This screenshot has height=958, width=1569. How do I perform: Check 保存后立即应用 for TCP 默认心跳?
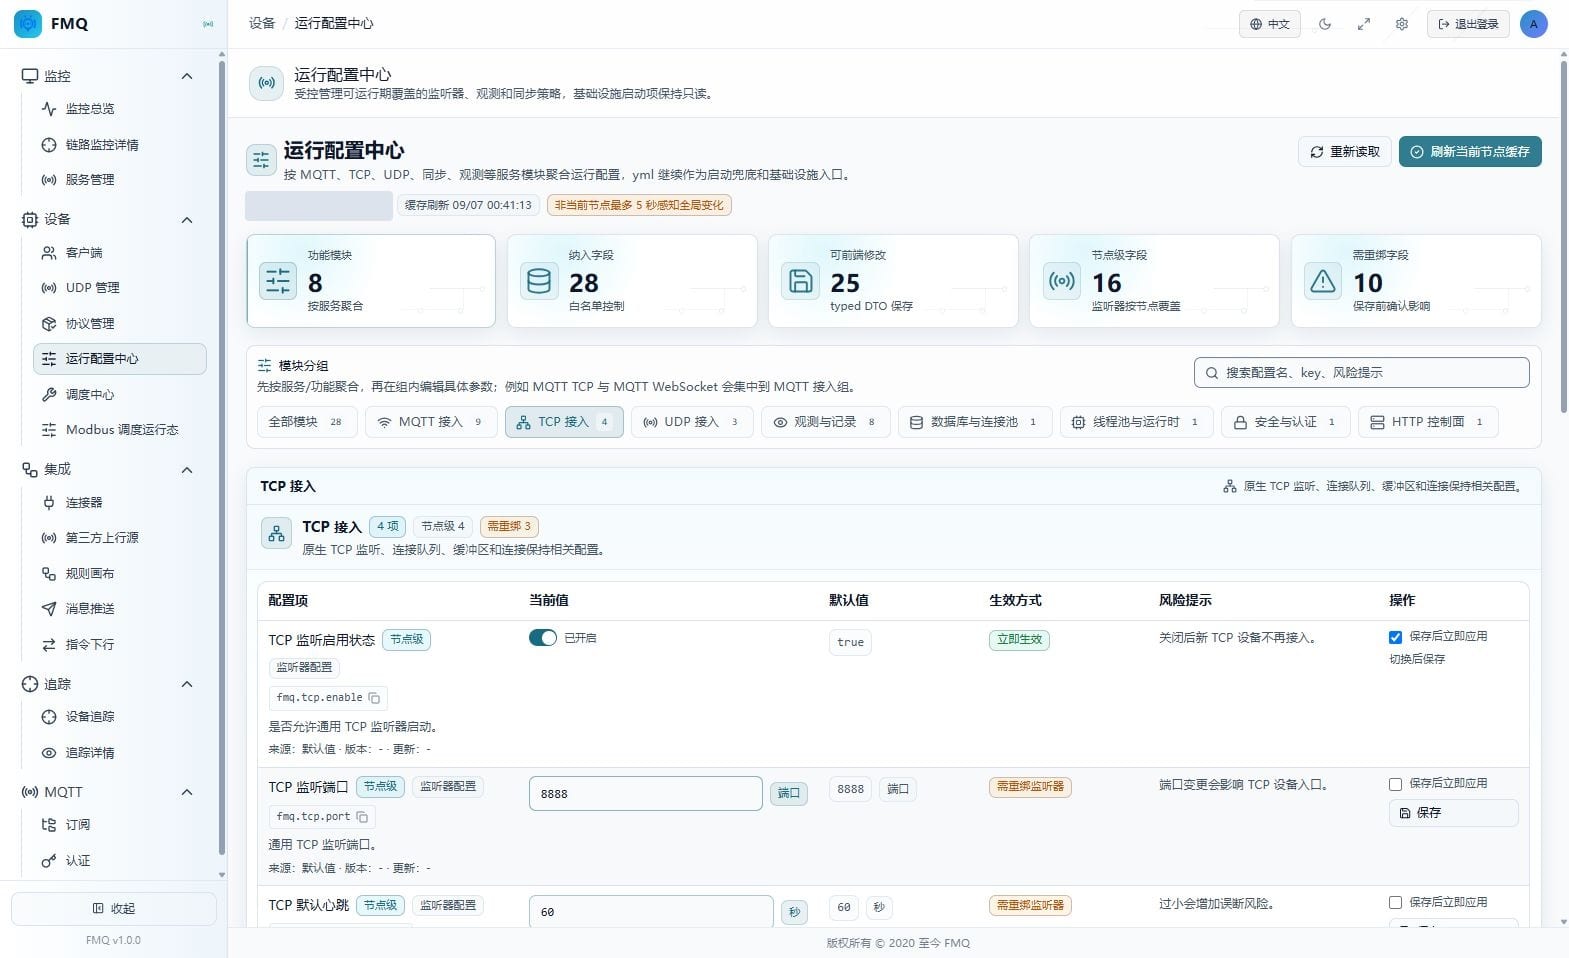click(x=1395, y=903)
